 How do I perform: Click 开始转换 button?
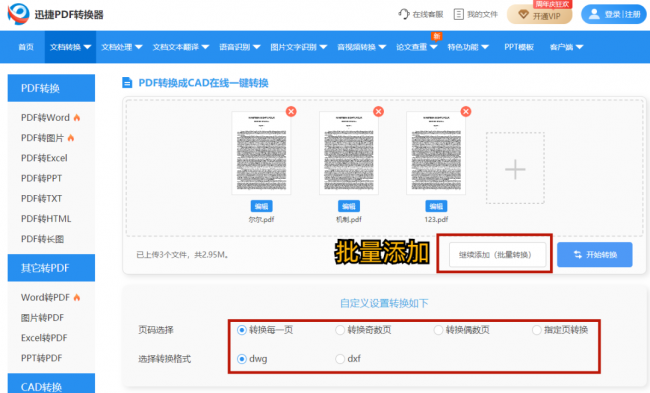pyautogui.click(x=594, y=255)
